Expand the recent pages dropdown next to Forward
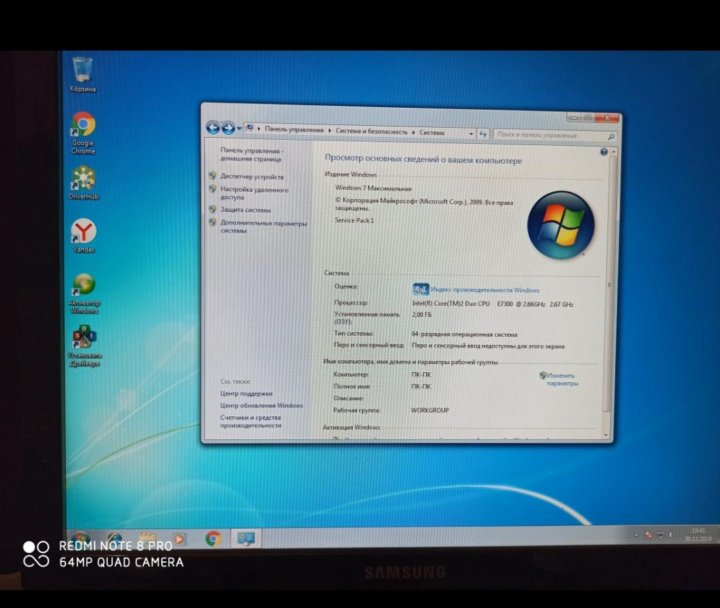The height and width of the screenshot is (608, 720). [239, 128]
